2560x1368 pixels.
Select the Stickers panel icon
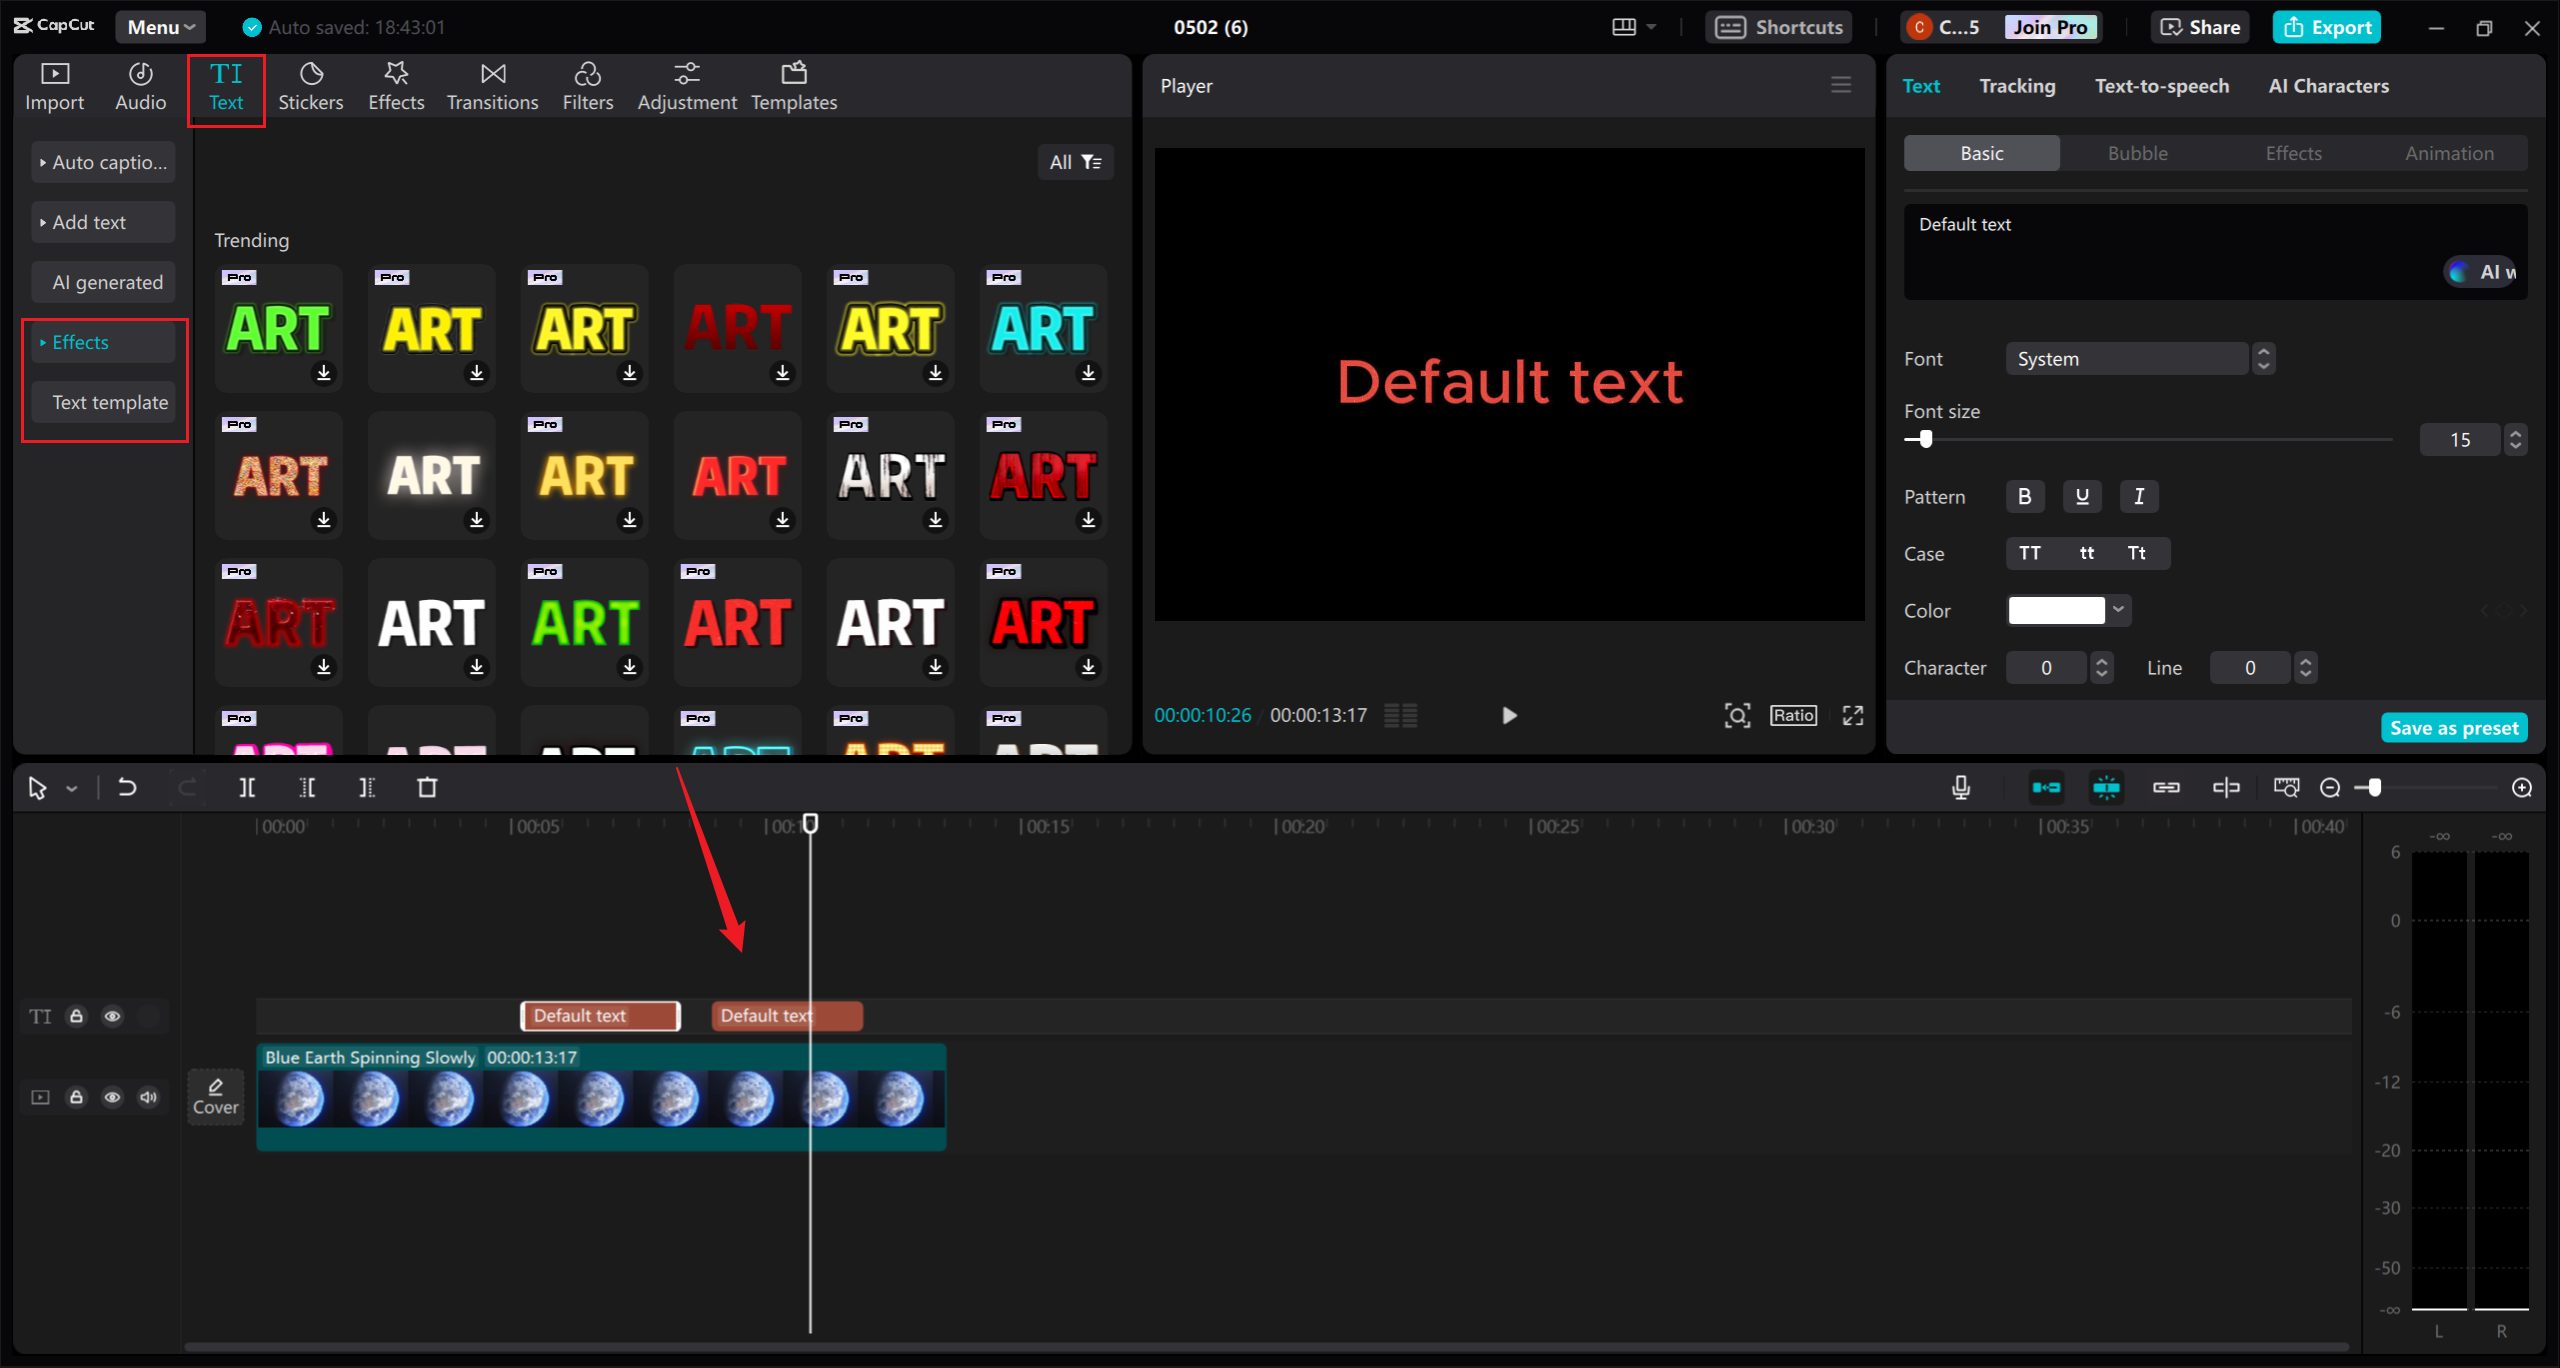click(x=311, y=85)
